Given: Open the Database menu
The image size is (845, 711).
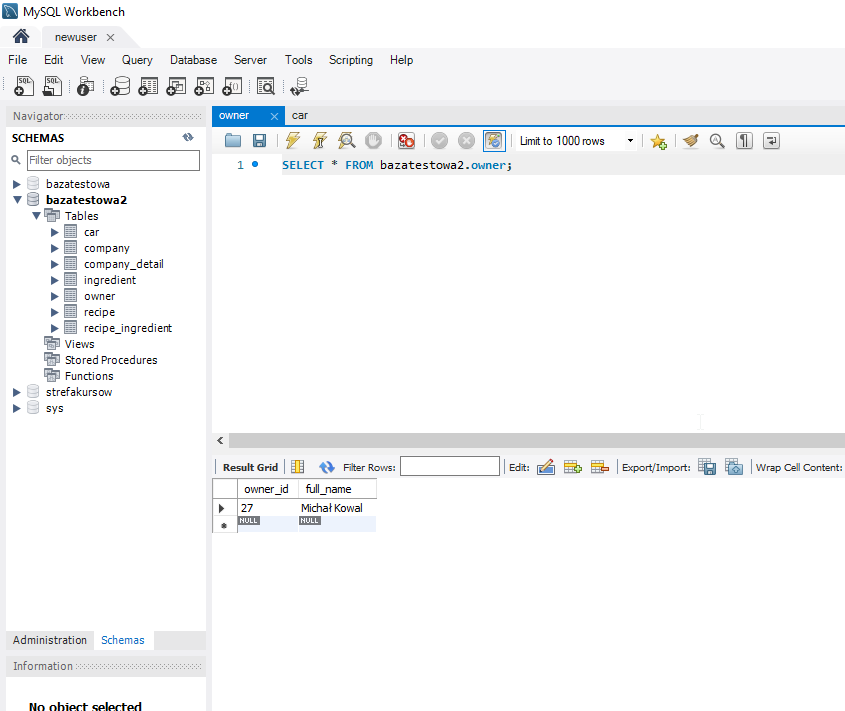Looking at the screenshot, I should pyautogui.click(x=193, y=60).
